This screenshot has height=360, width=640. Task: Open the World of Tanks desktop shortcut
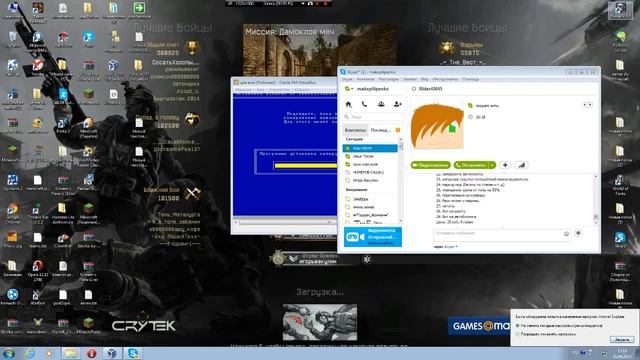pos(620,184)
